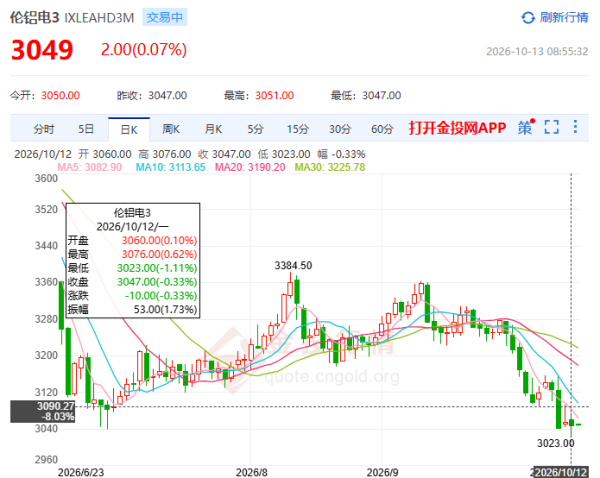Click the 最高 value 3051.00

275,96
